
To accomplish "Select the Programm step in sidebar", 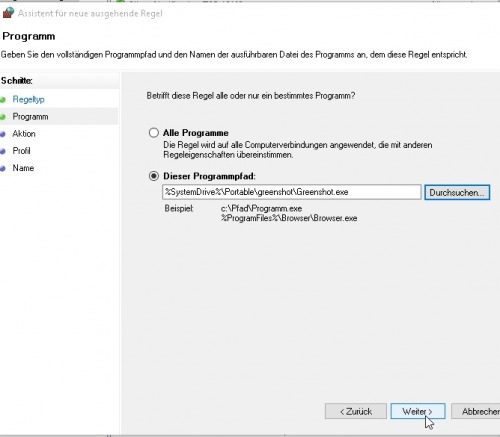I will pyautogui.click(x=30, y=117).
